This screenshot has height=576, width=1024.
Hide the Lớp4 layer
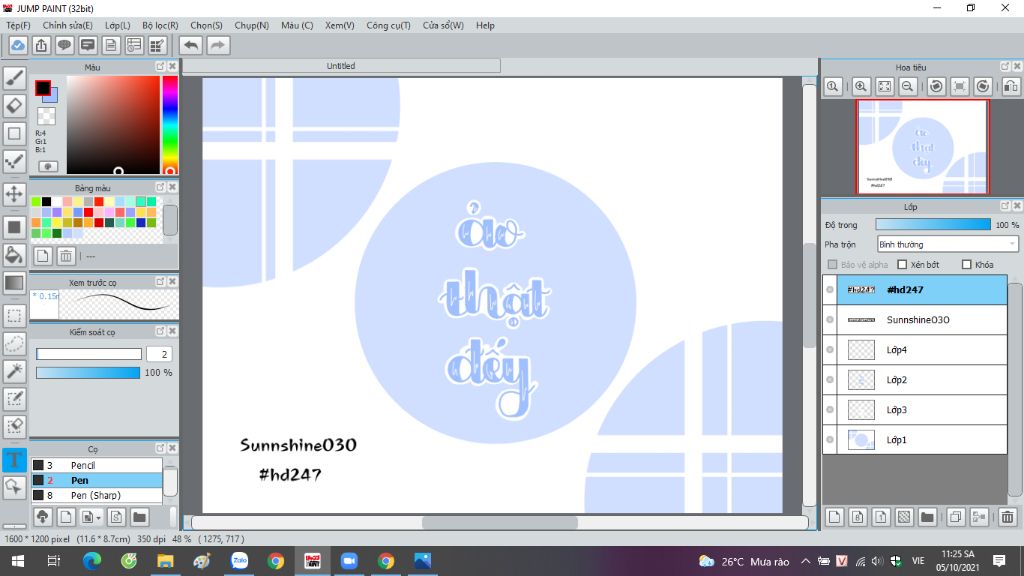829,349
